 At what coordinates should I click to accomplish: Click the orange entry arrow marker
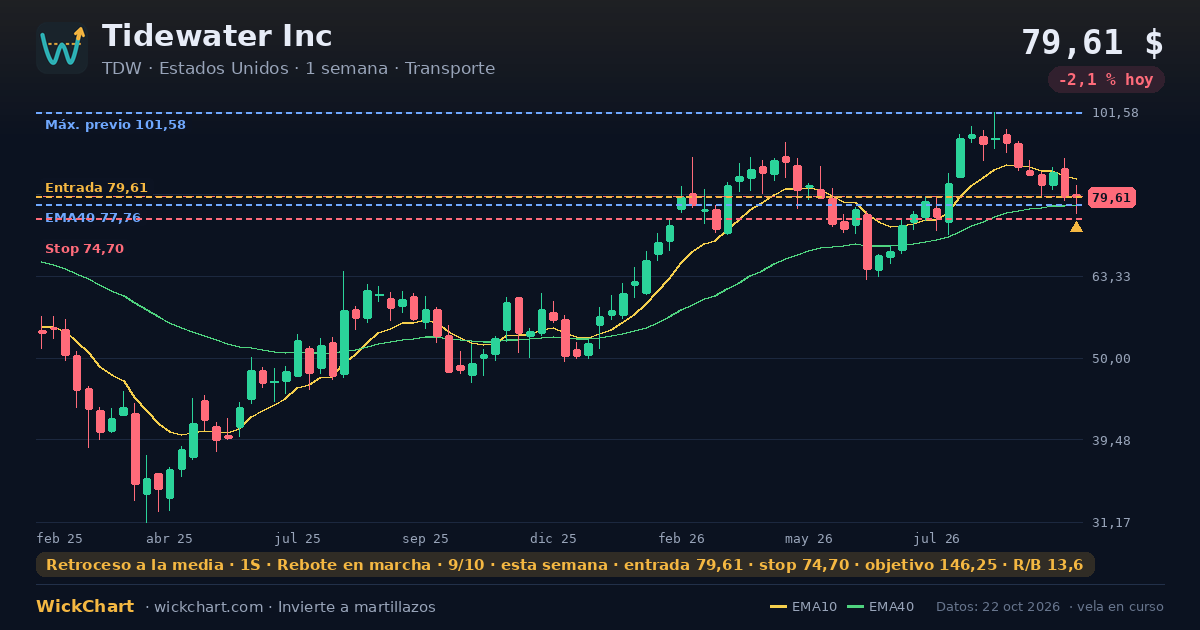tap(1076, 227)
